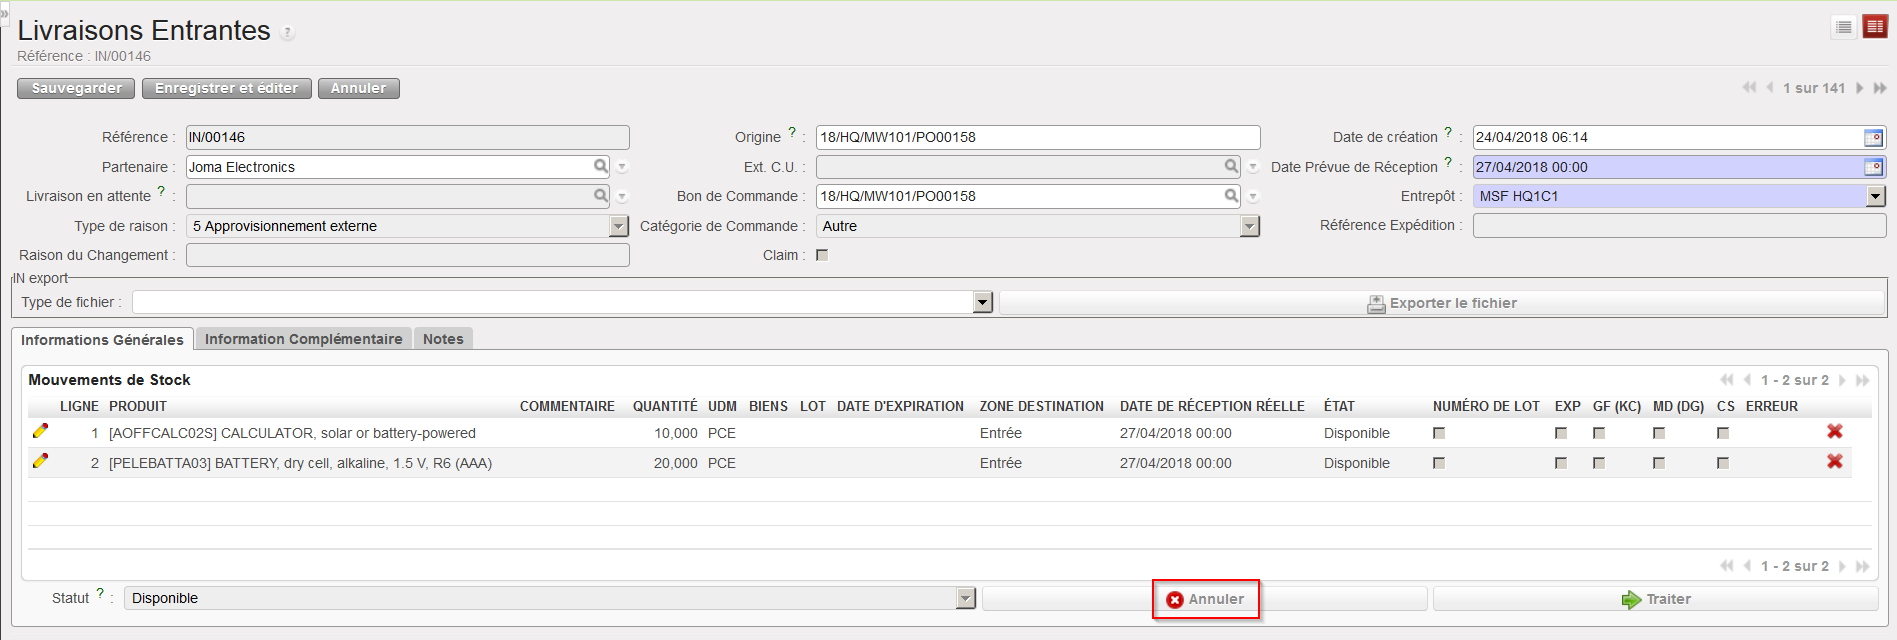Open calendar for Date Prévue de Réception
The width and height of the screenshot is (1897, 640).
tap(1873, 168)
